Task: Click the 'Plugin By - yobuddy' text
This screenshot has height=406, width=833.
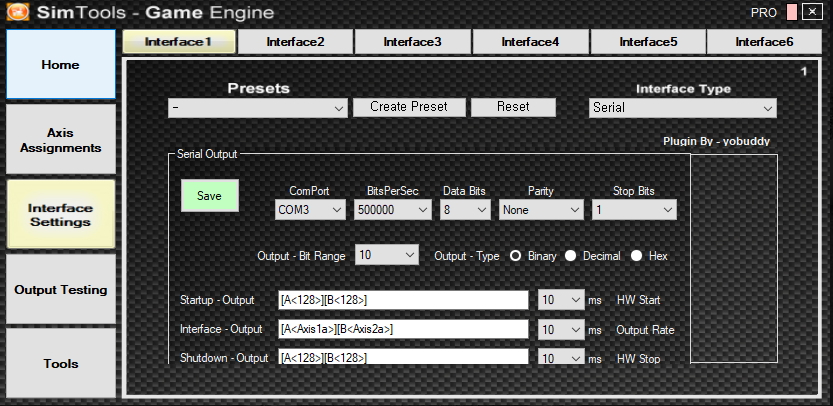Action: tap(716, 141)
